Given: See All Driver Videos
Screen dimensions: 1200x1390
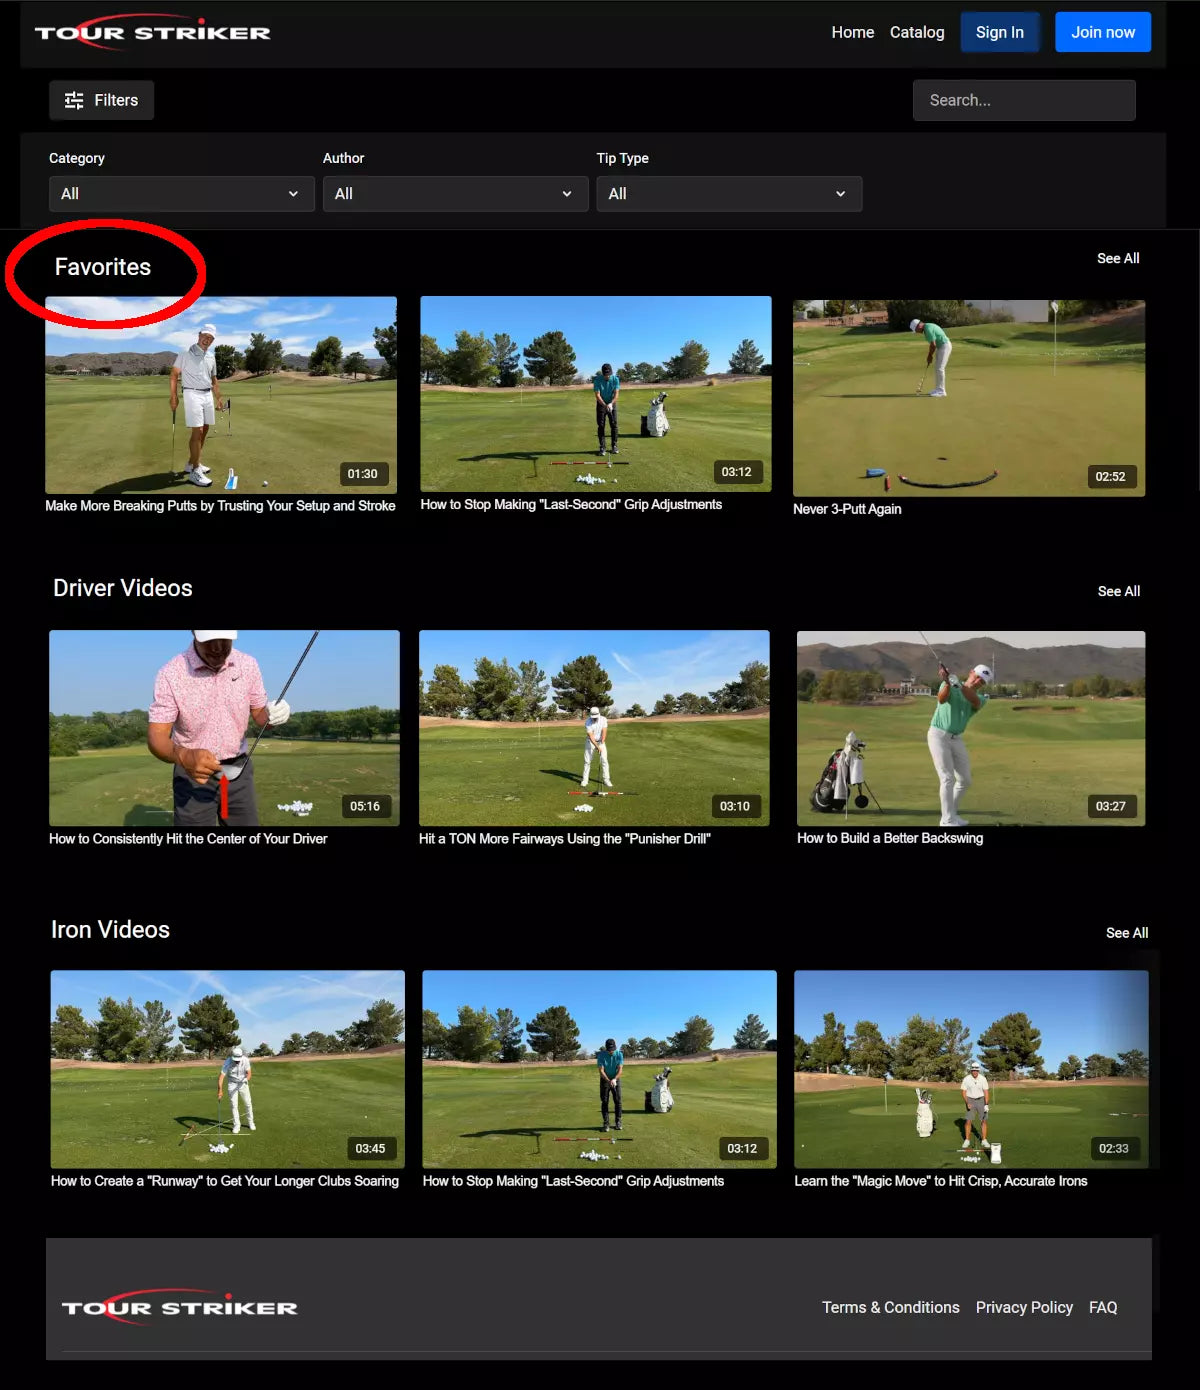Looking at the screenshot, I should (x=1118, y=591).
